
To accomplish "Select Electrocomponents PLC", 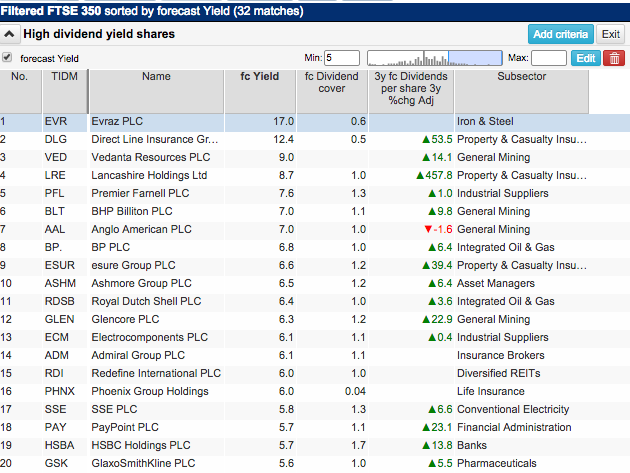I will [x=149, y=338].
